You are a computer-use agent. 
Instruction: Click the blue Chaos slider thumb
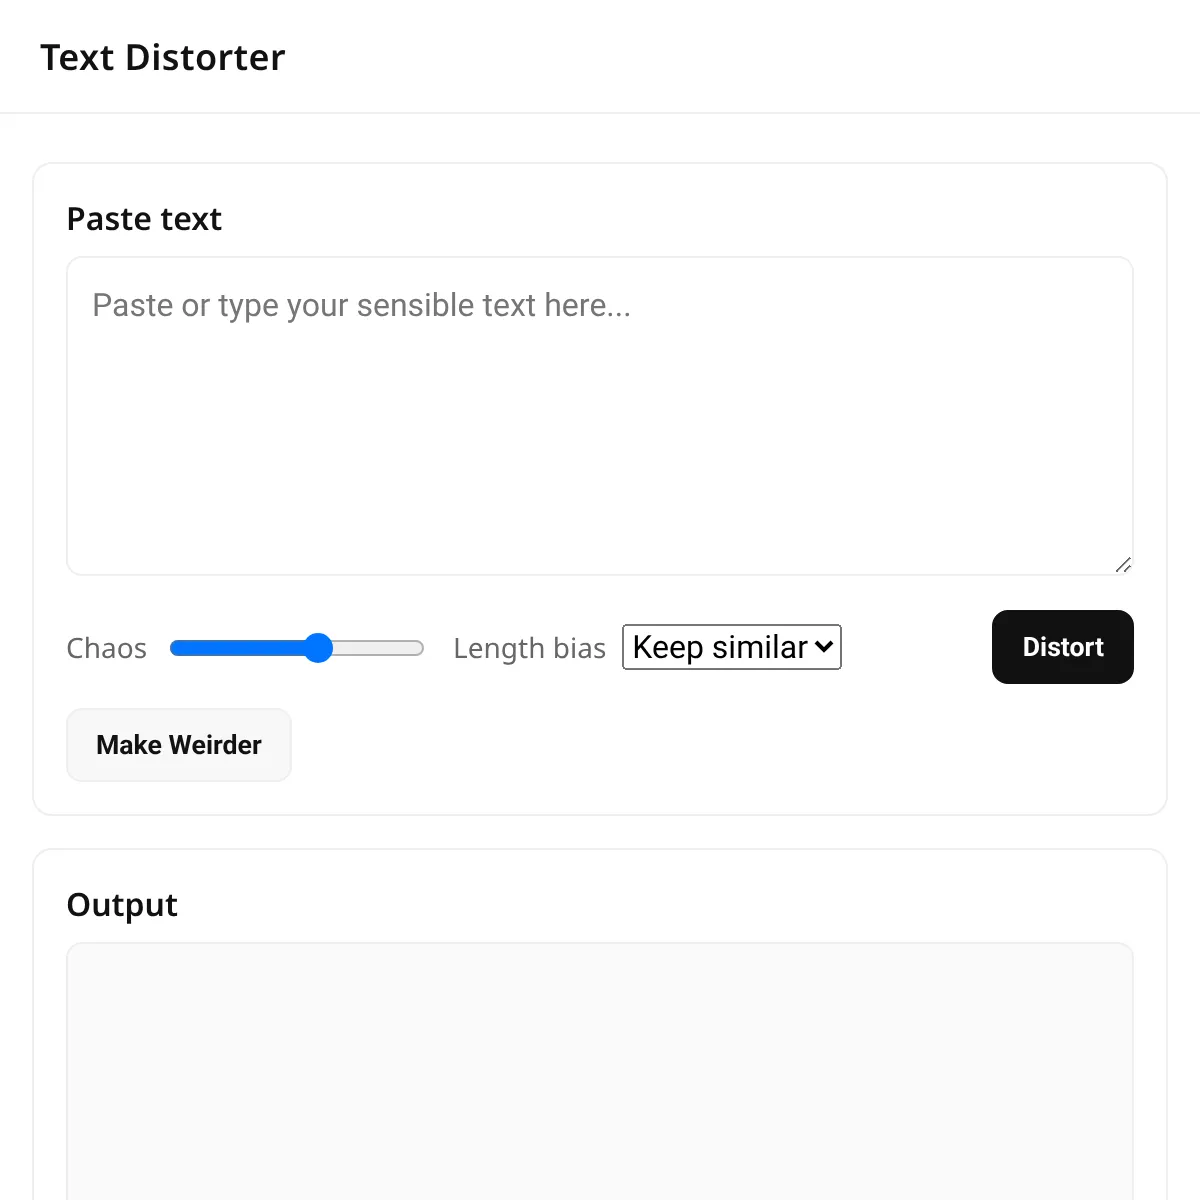(x=318, y=648)
